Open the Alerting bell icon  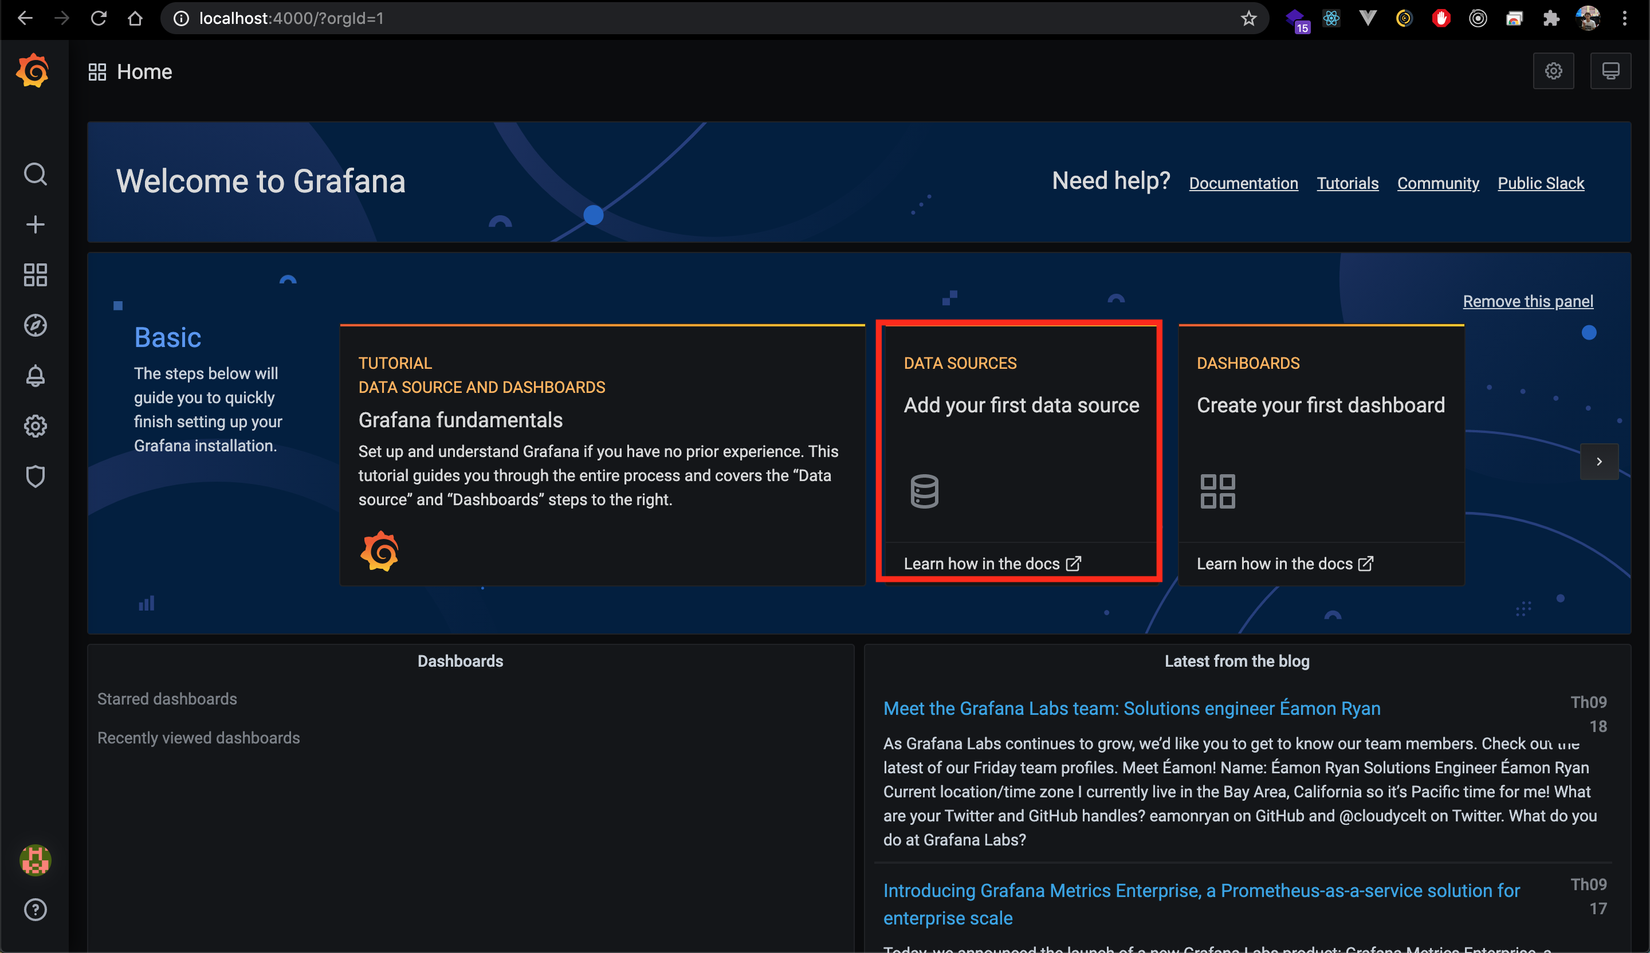pos(35,376)
